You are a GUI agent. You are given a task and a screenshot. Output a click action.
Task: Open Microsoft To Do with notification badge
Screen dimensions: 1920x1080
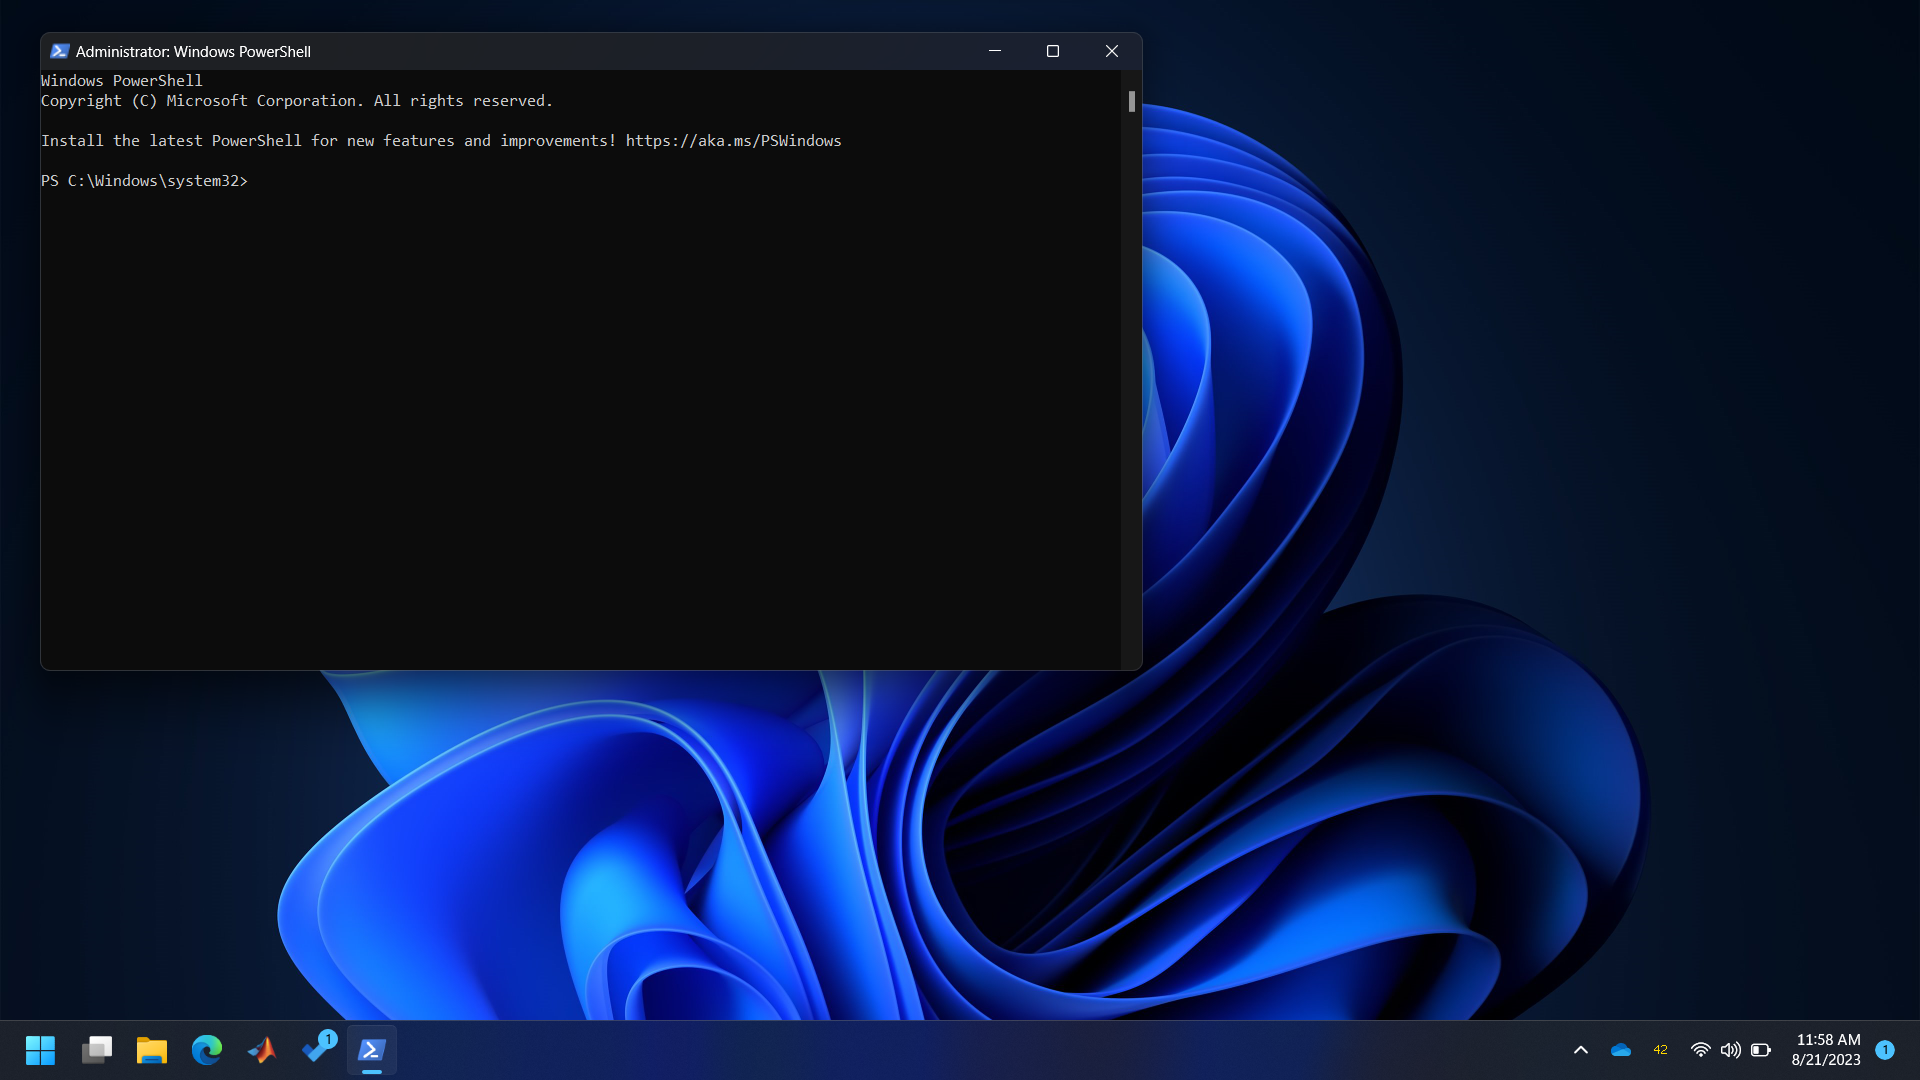point(318,1048)
